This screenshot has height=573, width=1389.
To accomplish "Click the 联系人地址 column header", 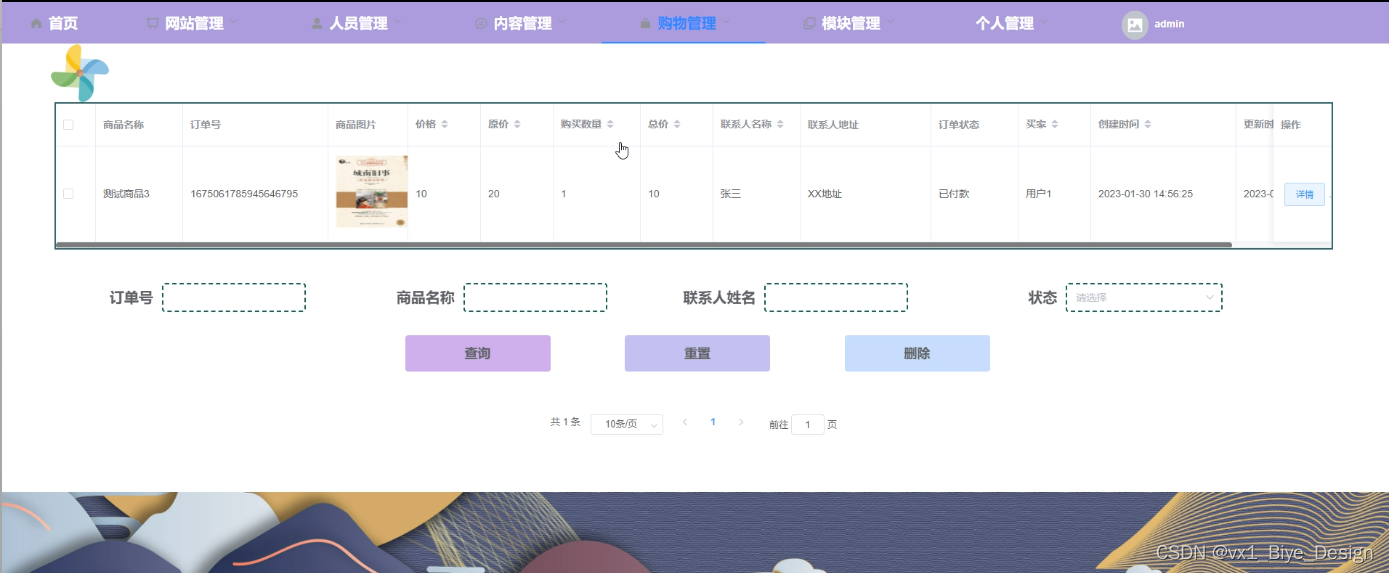I will point(834,125).
